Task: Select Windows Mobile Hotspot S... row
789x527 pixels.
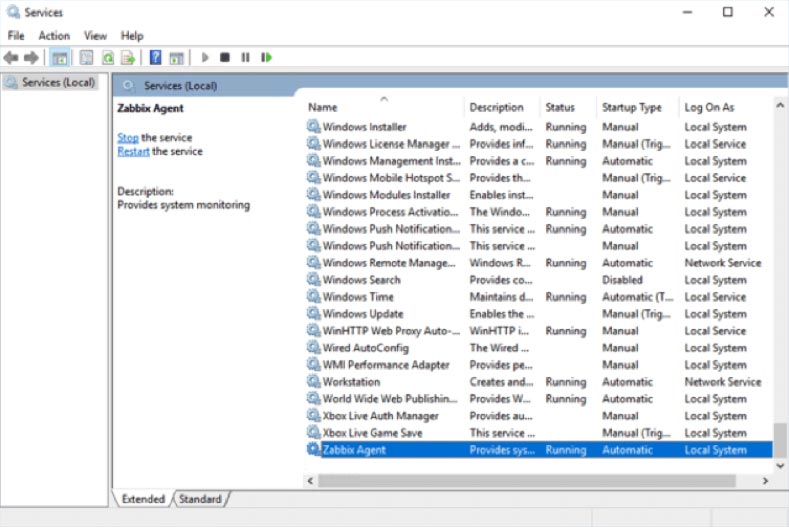Action: (x=539, y=178)
